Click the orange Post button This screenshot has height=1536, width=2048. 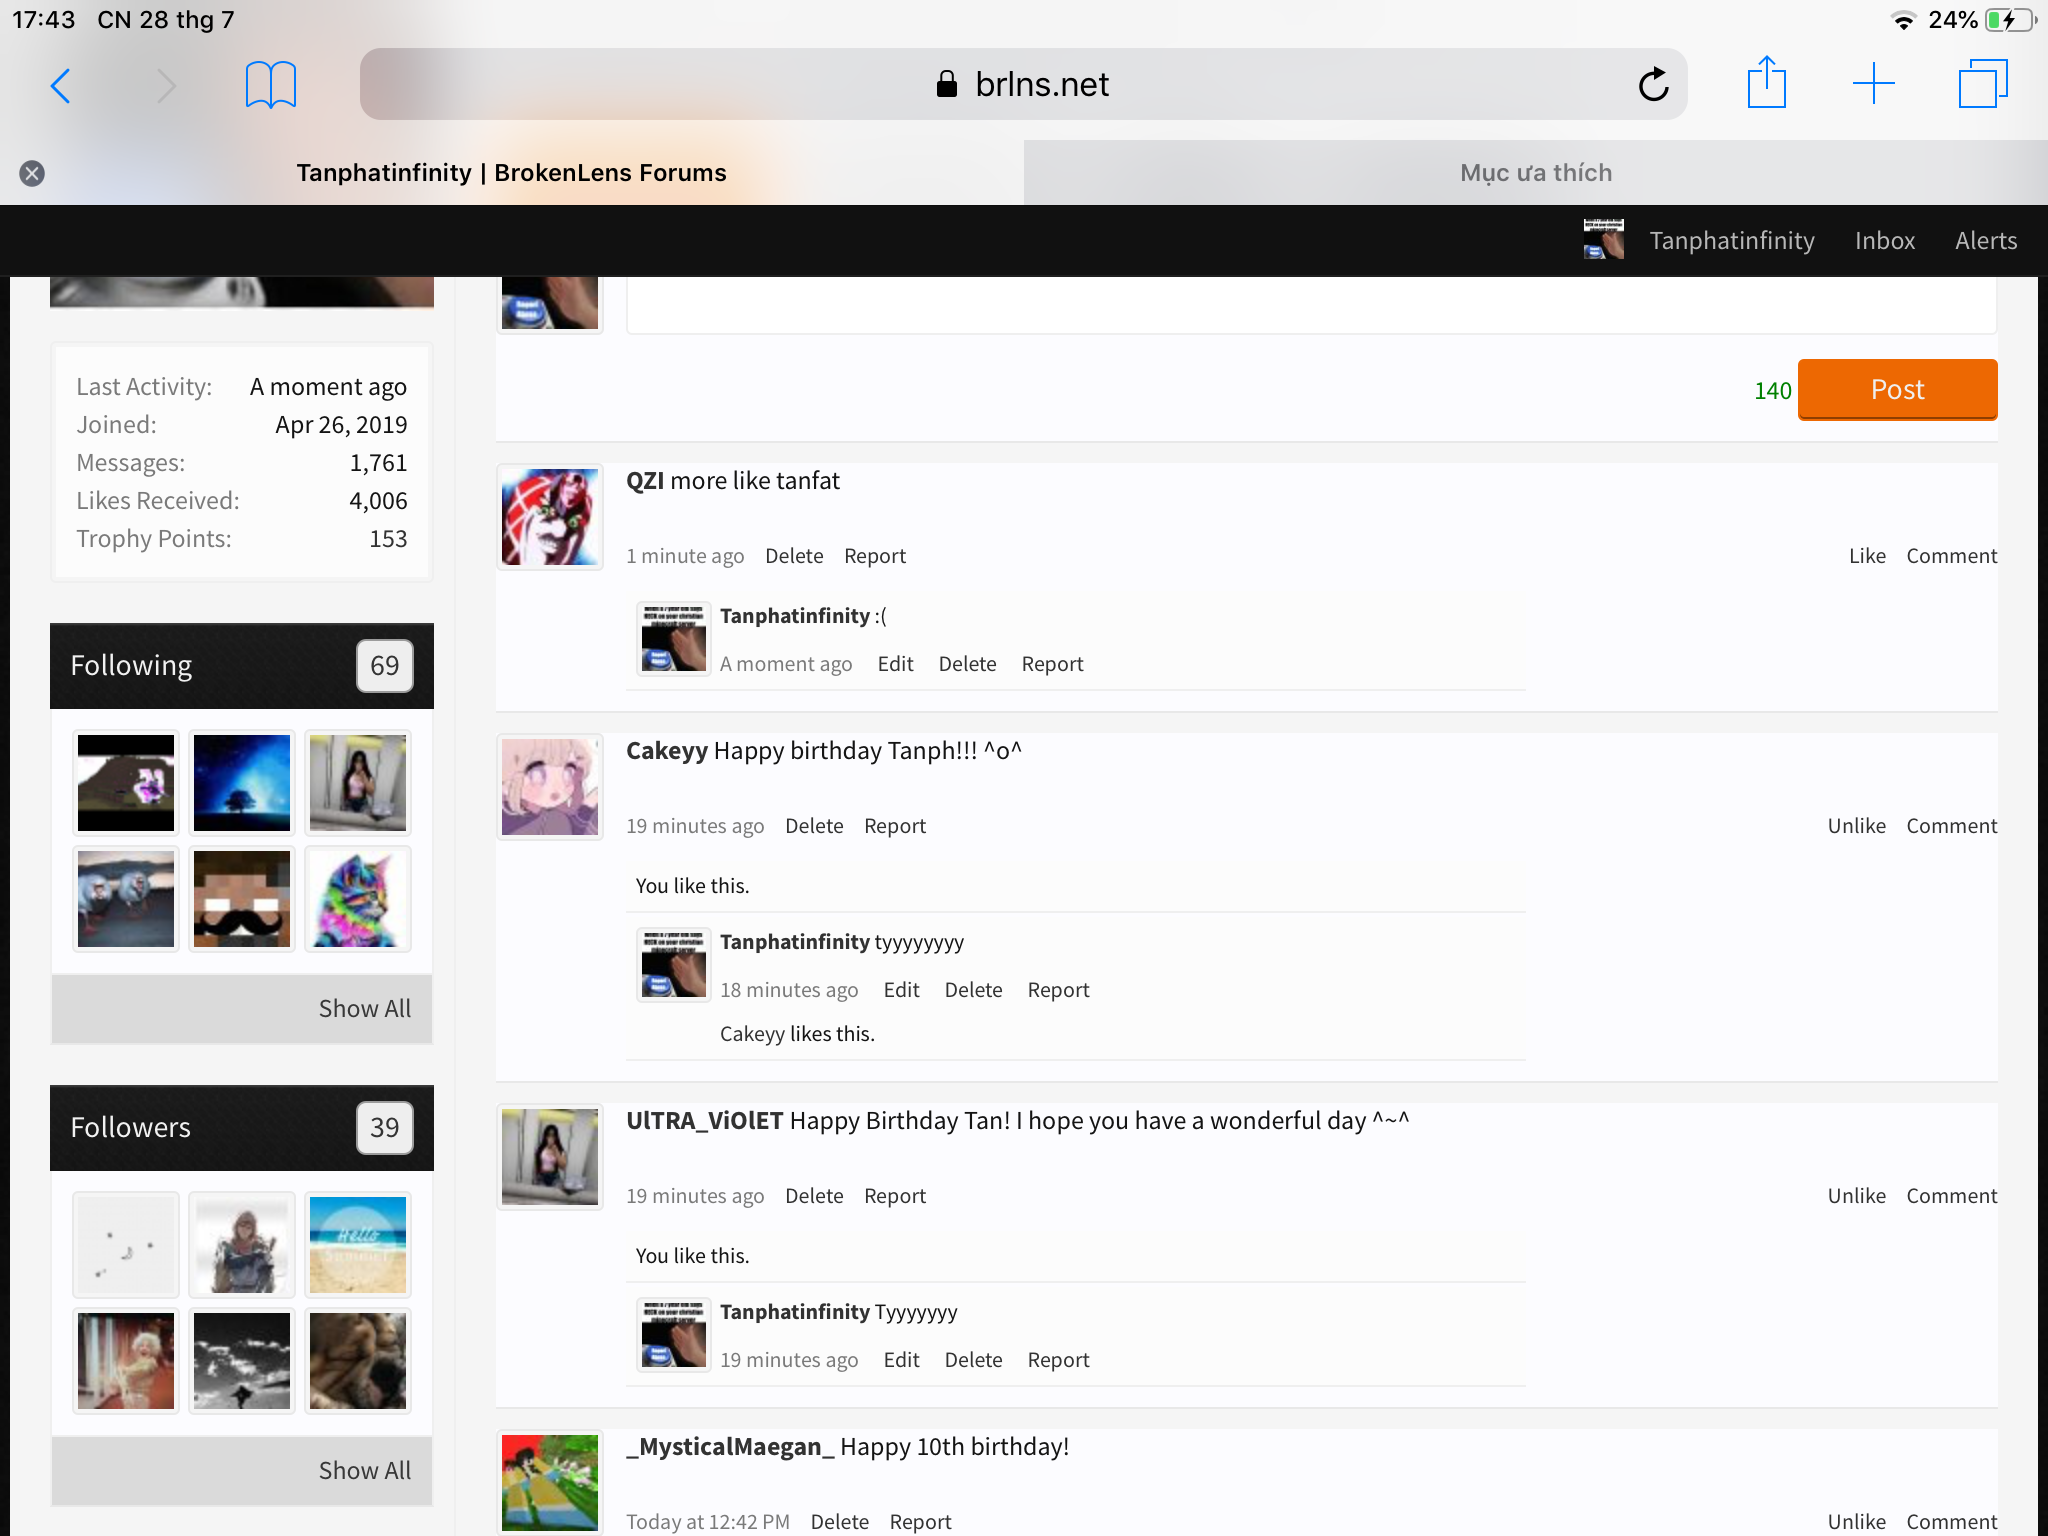click(1897, 390)
